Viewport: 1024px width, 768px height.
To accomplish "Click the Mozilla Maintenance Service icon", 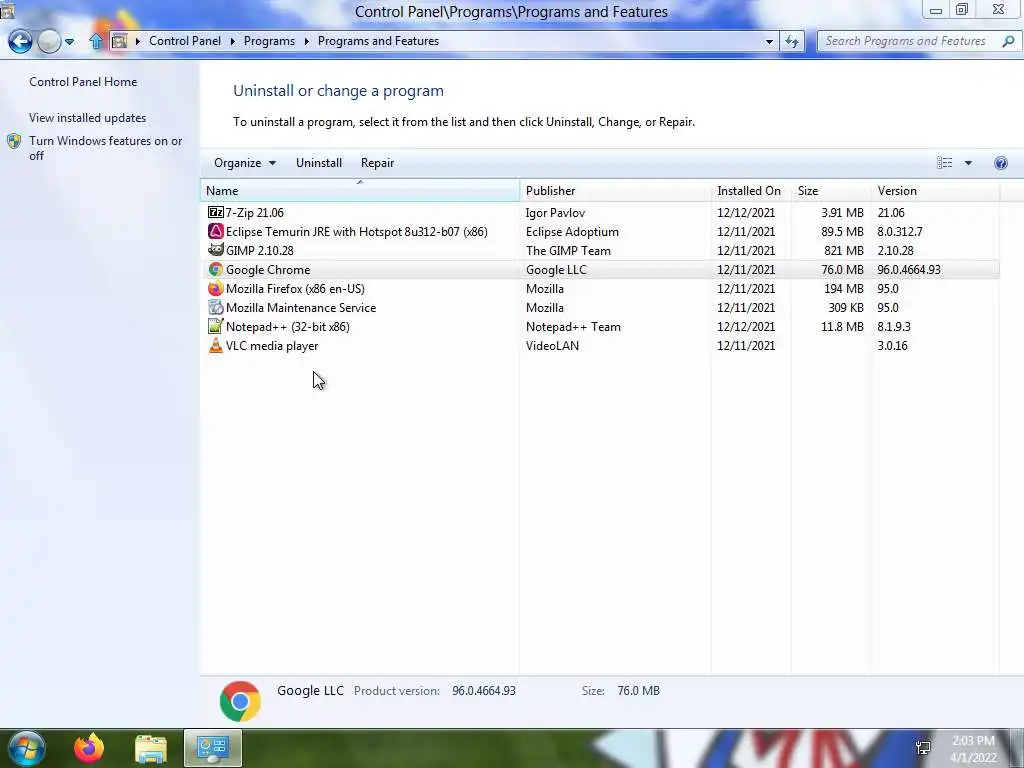I will [216, 307].
